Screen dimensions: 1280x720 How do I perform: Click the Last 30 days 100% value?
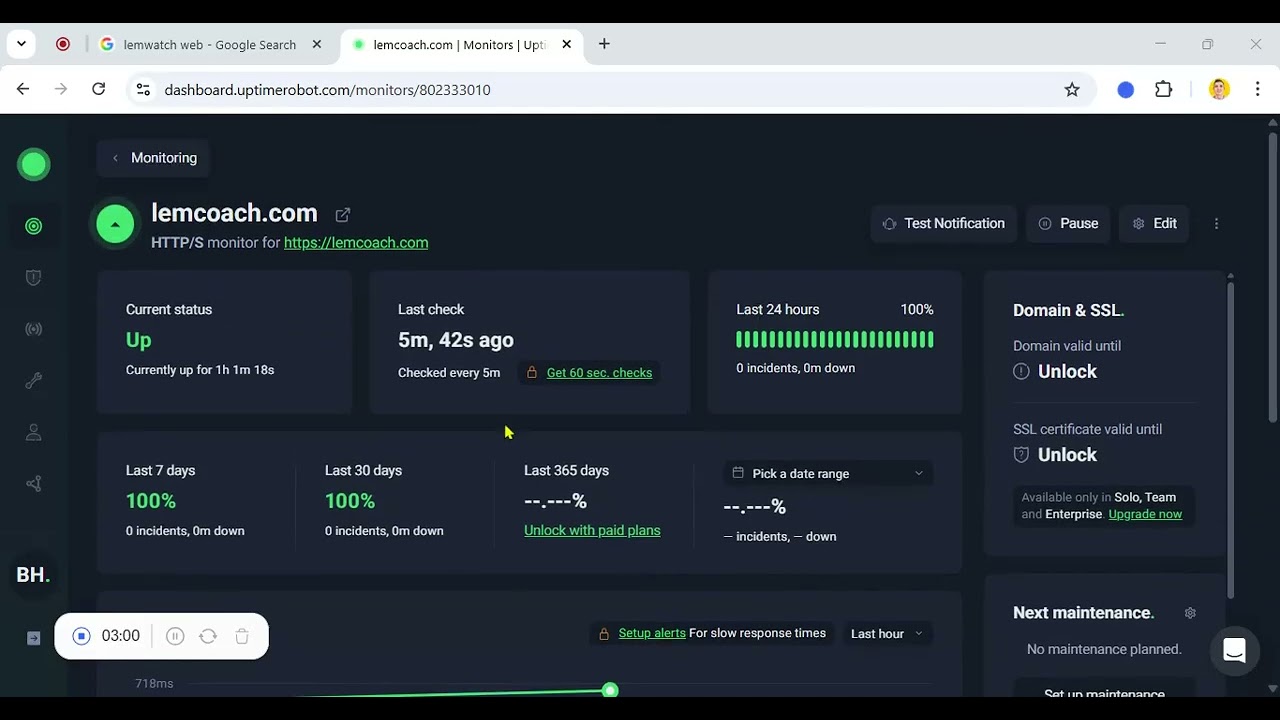tap(350, 501)
